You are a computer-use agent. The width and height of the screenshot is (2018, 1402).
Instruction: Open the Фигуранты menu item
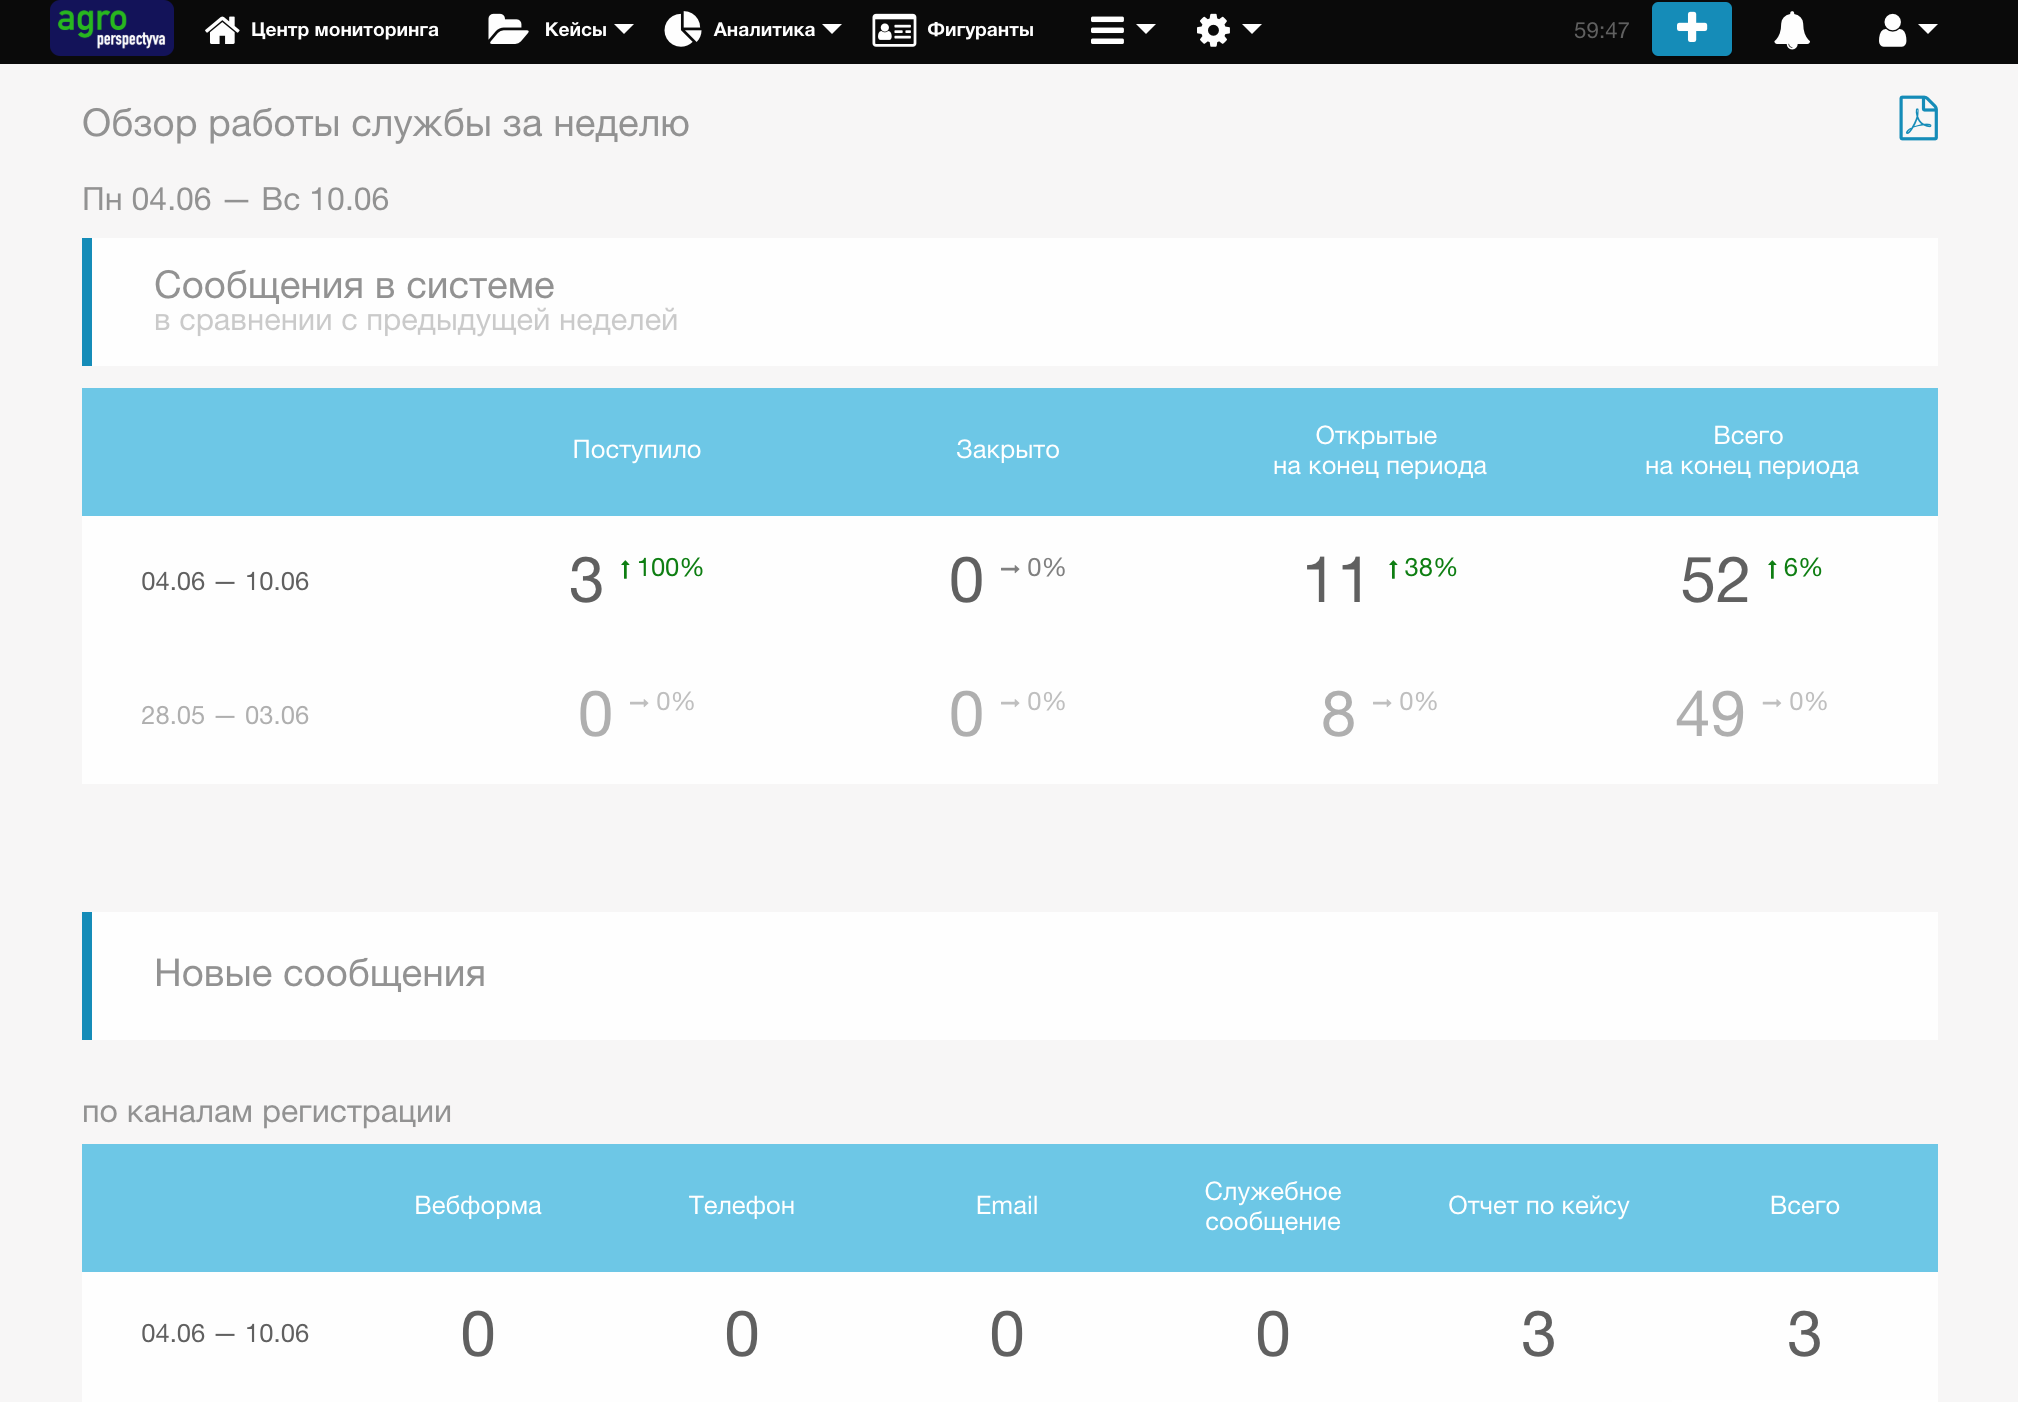(x=980, y=30)
